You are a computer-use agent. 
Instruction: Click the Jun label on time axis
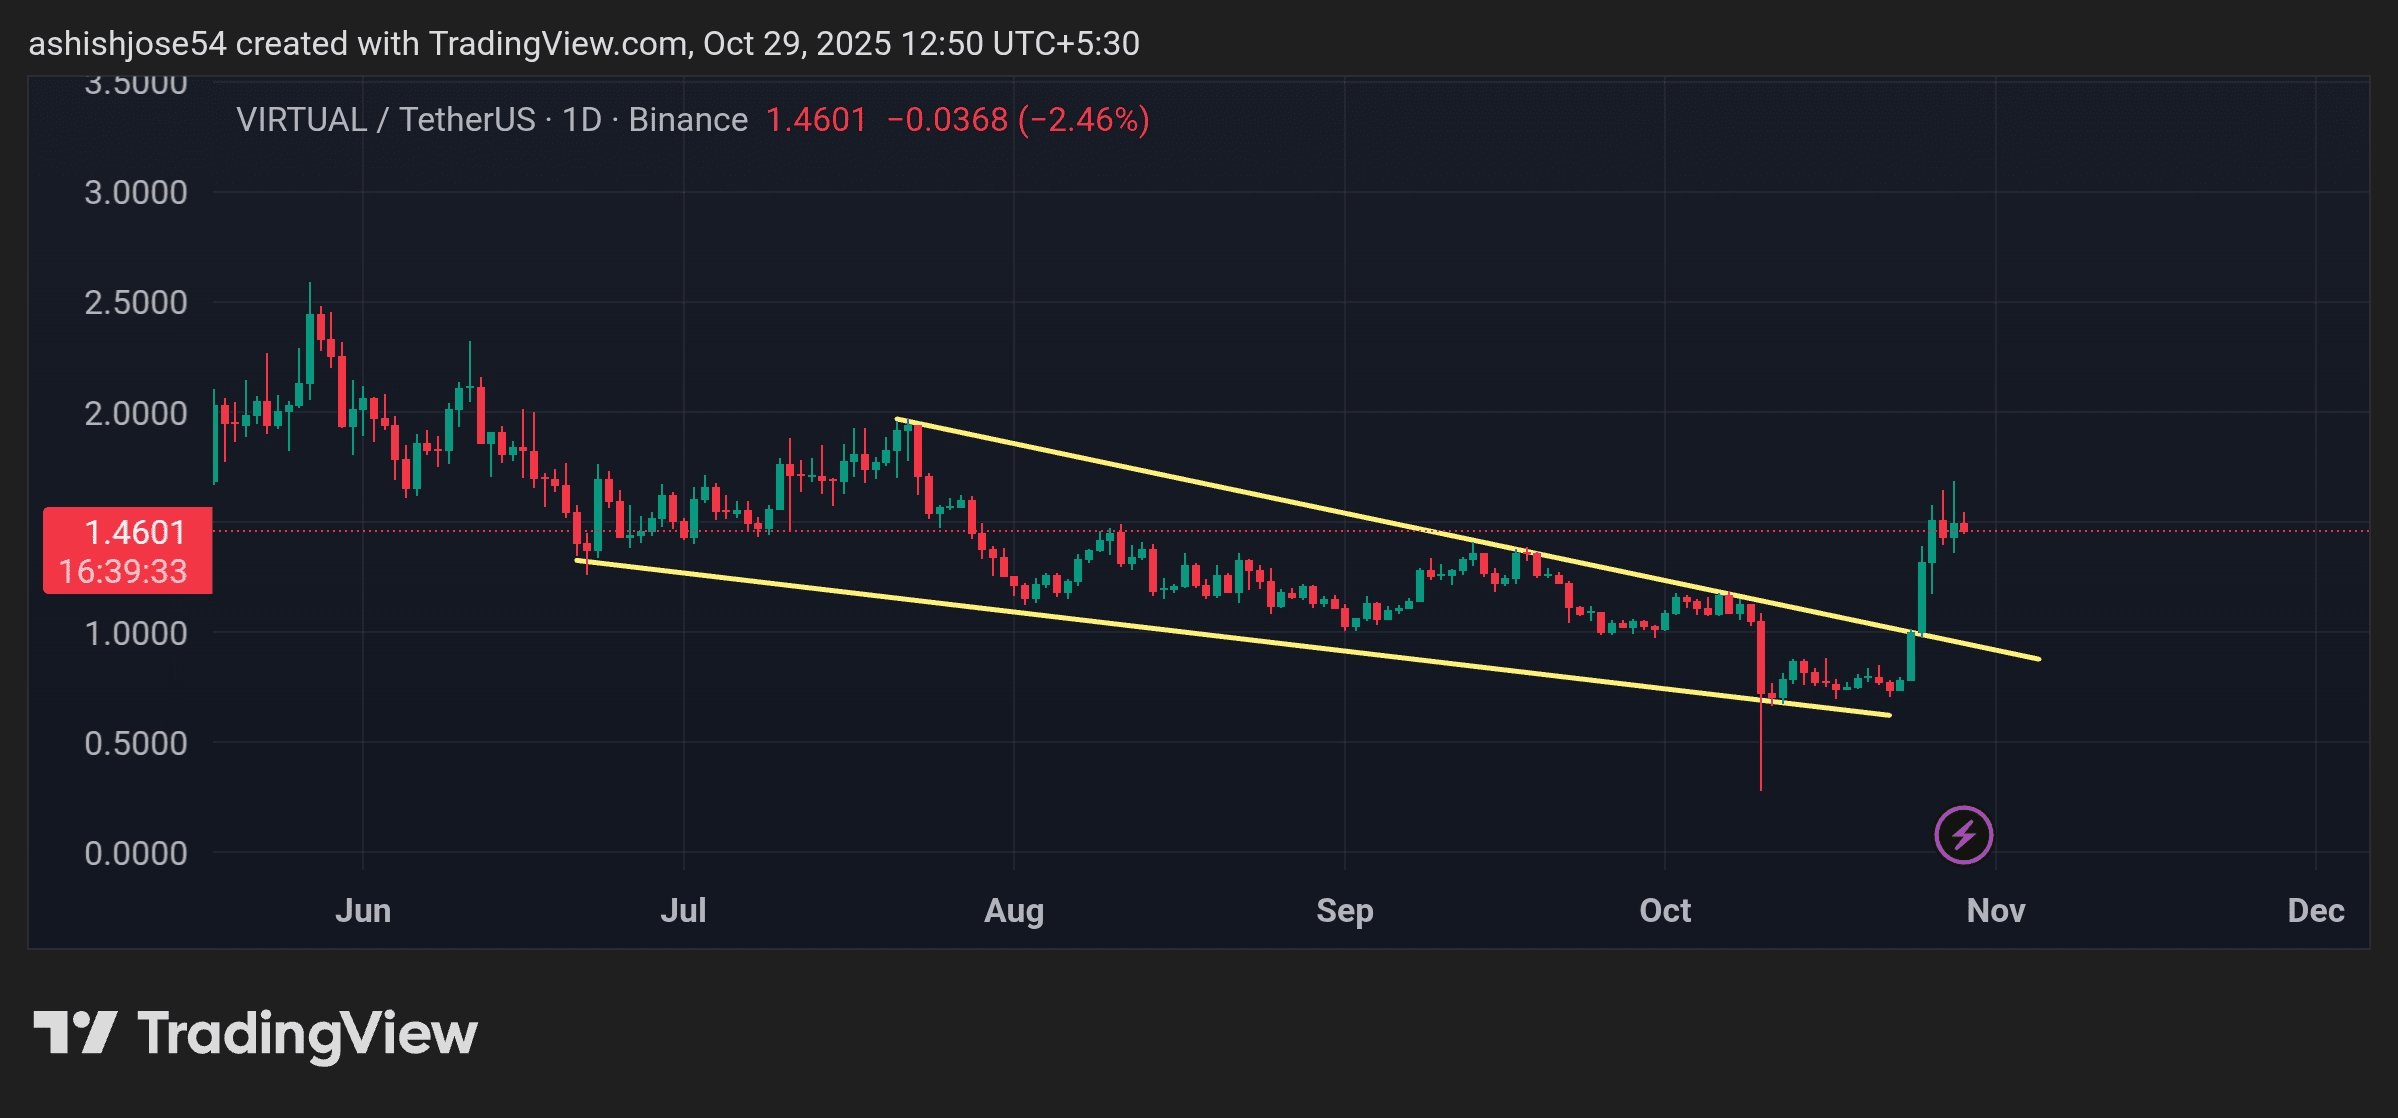362,910
